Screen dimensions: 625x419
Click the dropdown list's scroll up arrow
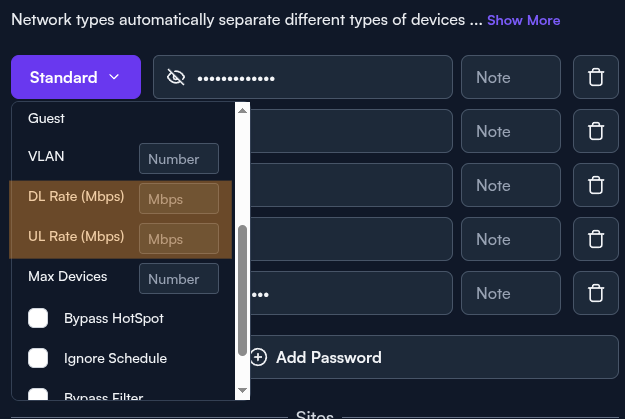[242, 110]
